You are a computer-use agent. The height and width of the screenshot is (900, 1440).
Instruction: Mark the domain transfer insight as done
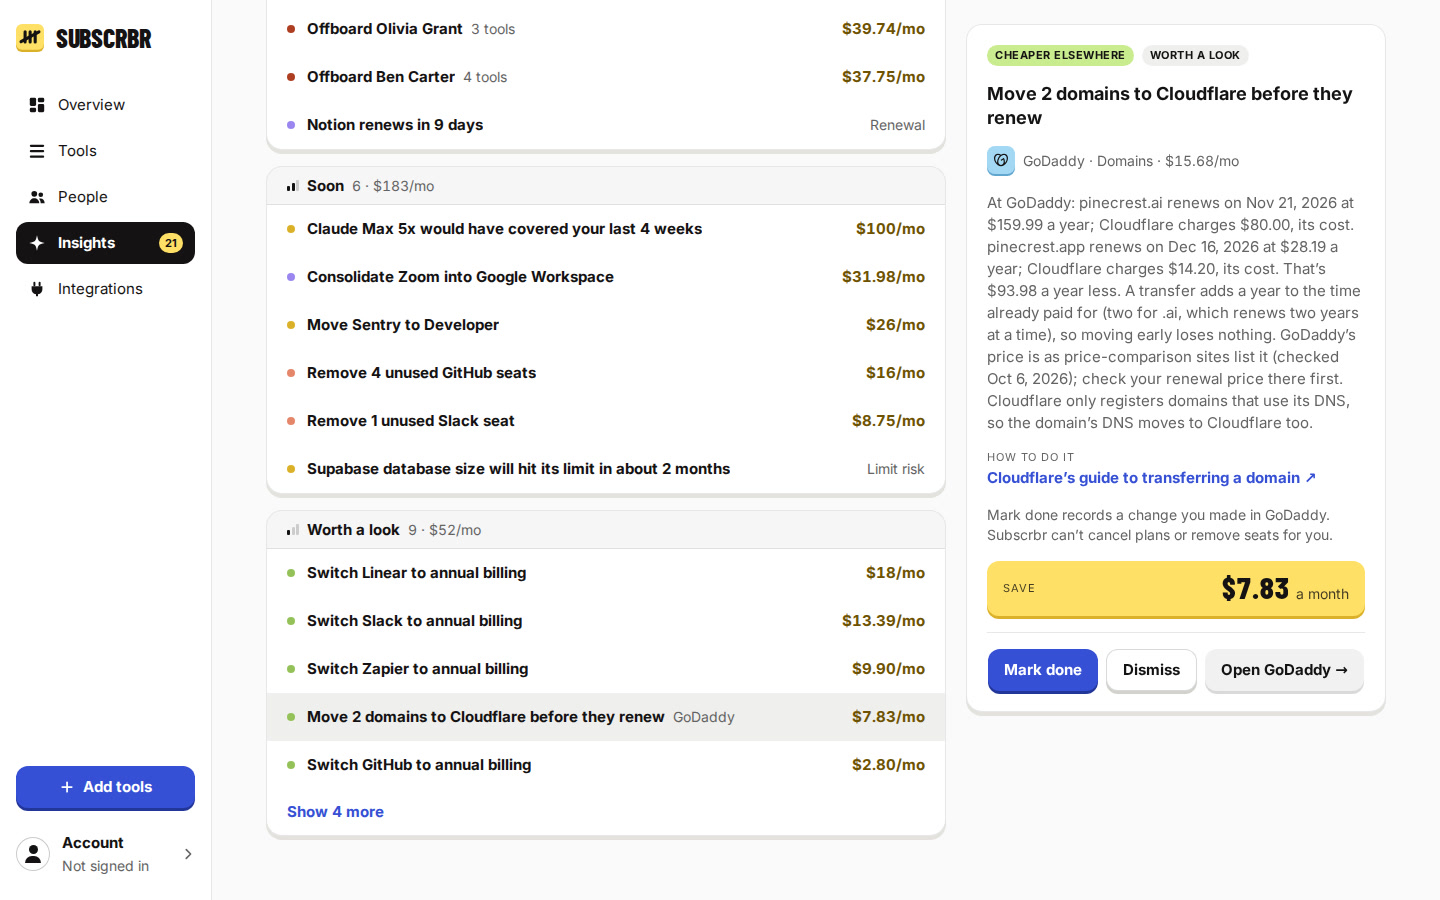click(x=1043, y=670)
